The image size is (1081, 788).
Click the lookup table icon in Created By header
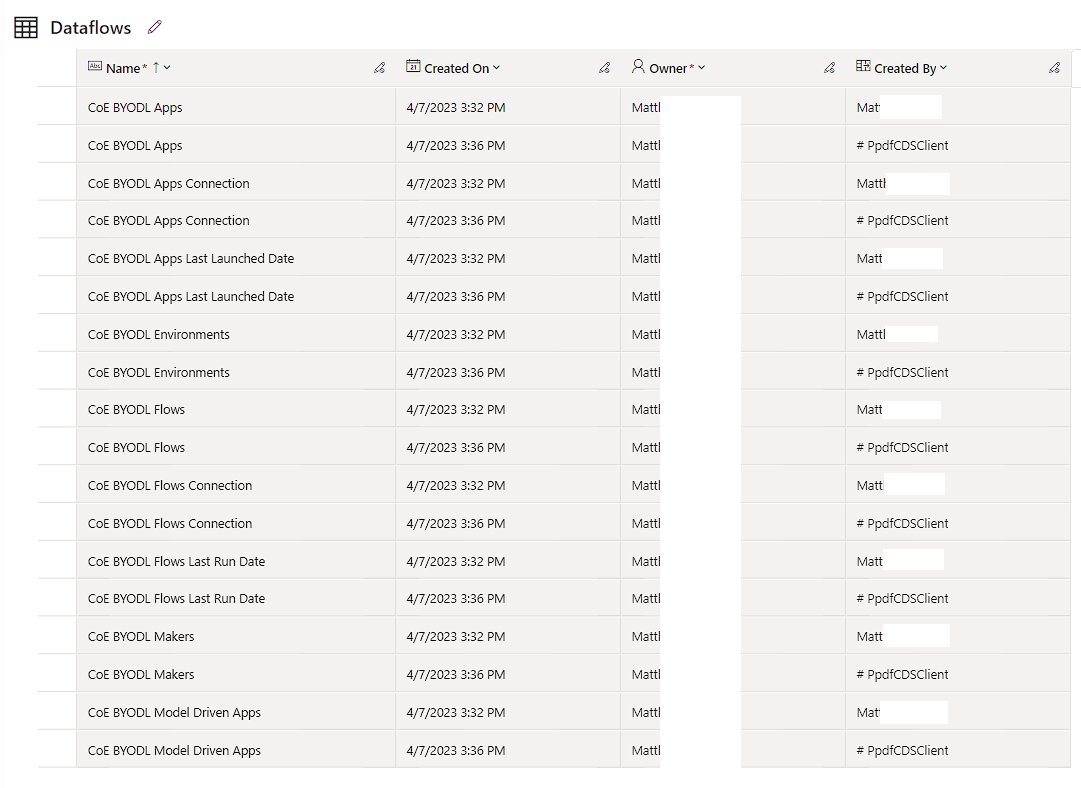click(x=862, y=67)
